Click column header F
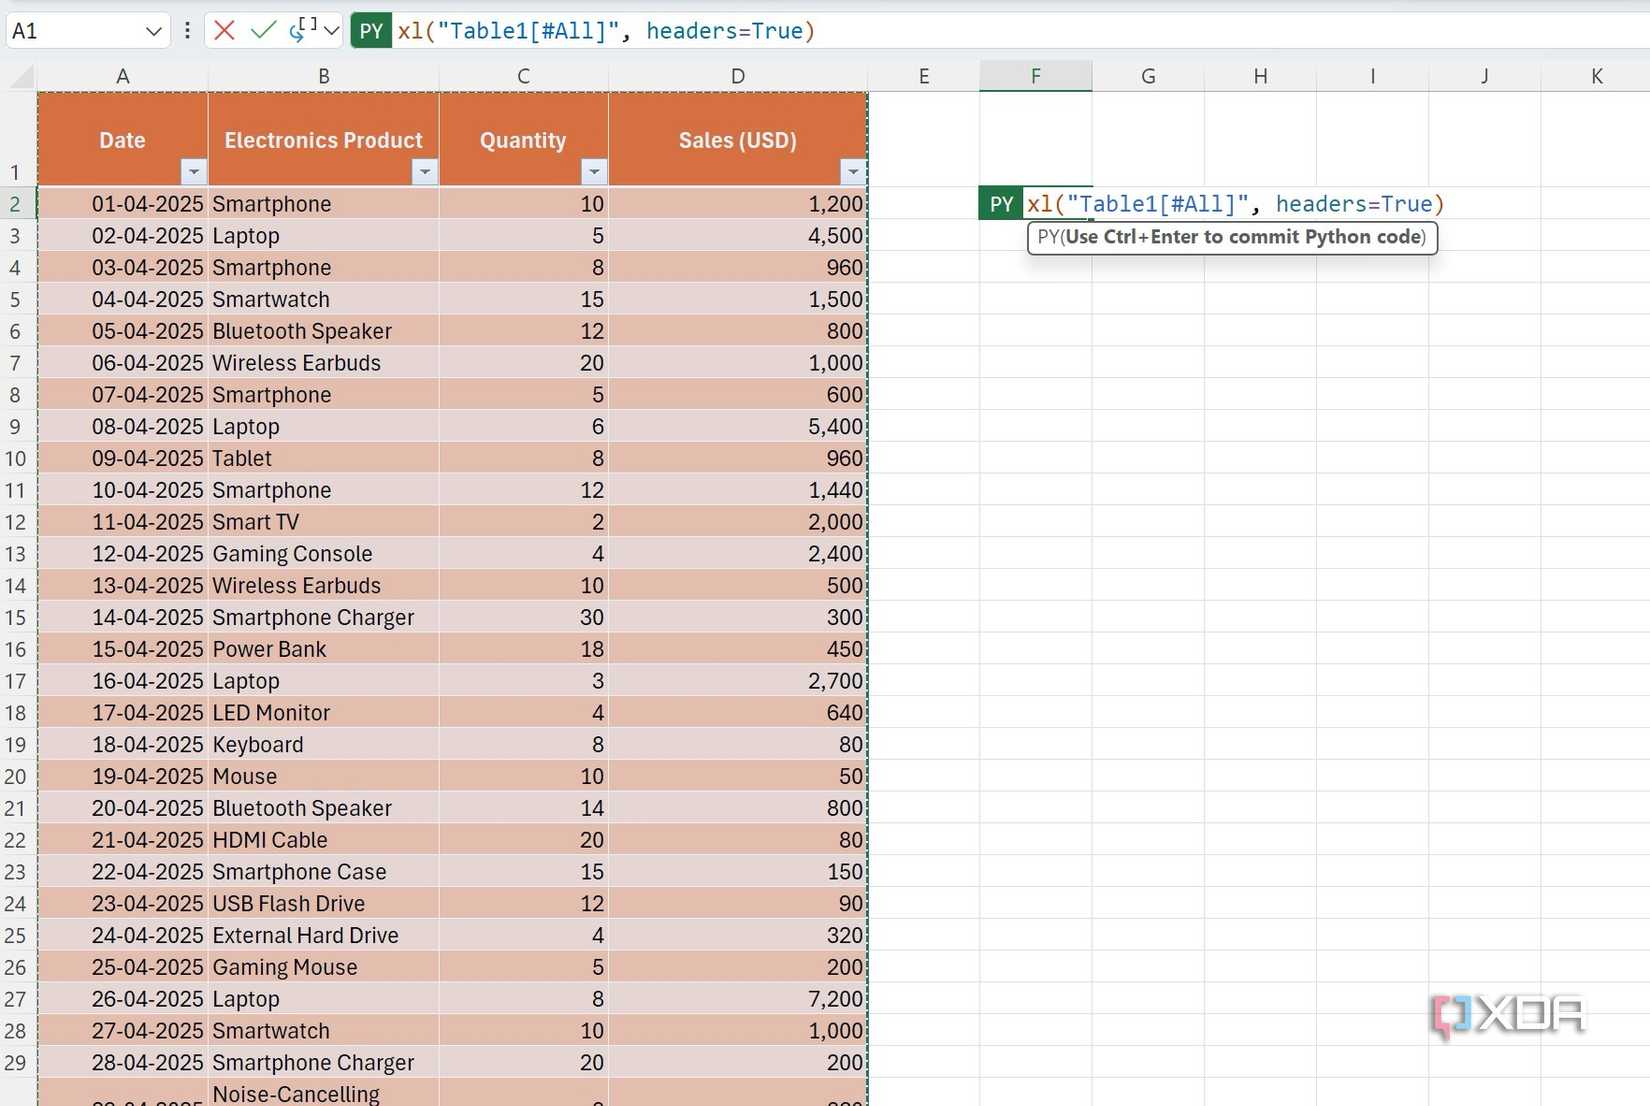This screenshot has height=1106, width=1650. coord(1035,75)
